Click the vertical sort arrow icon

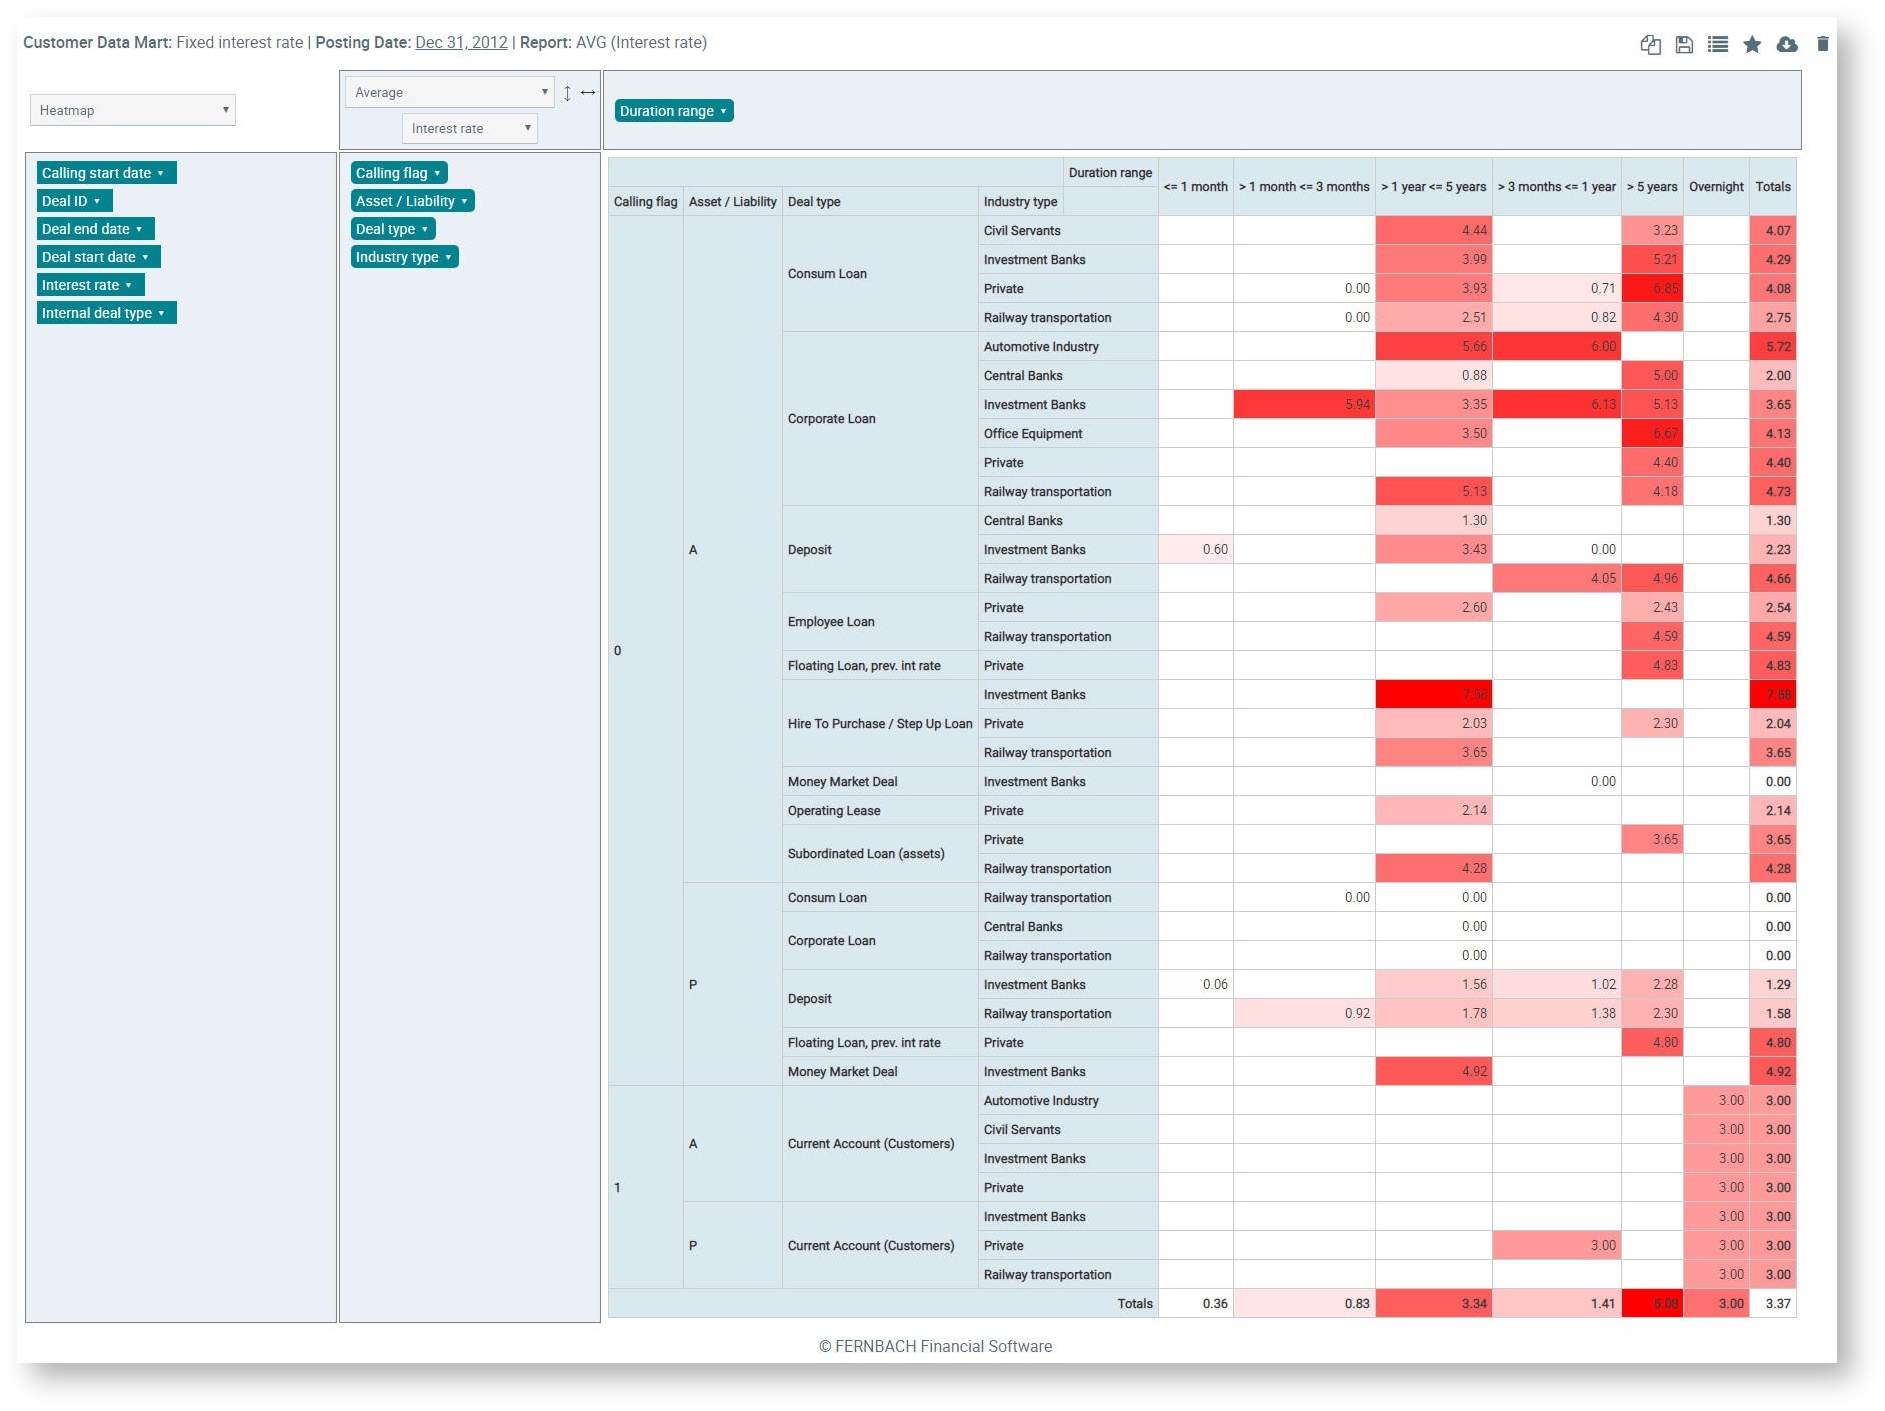tap(567, 93)
